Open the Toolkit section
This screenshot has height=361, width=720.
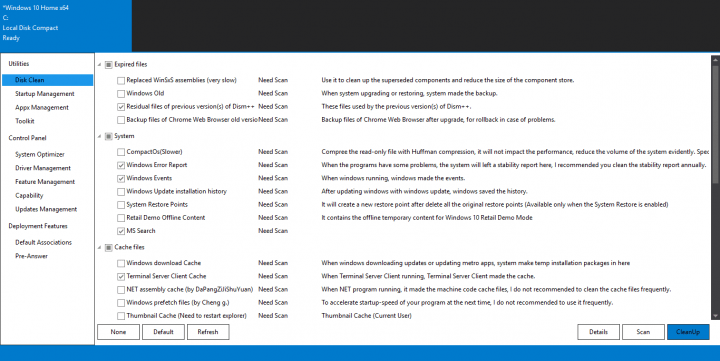click(x=25, y=121)
